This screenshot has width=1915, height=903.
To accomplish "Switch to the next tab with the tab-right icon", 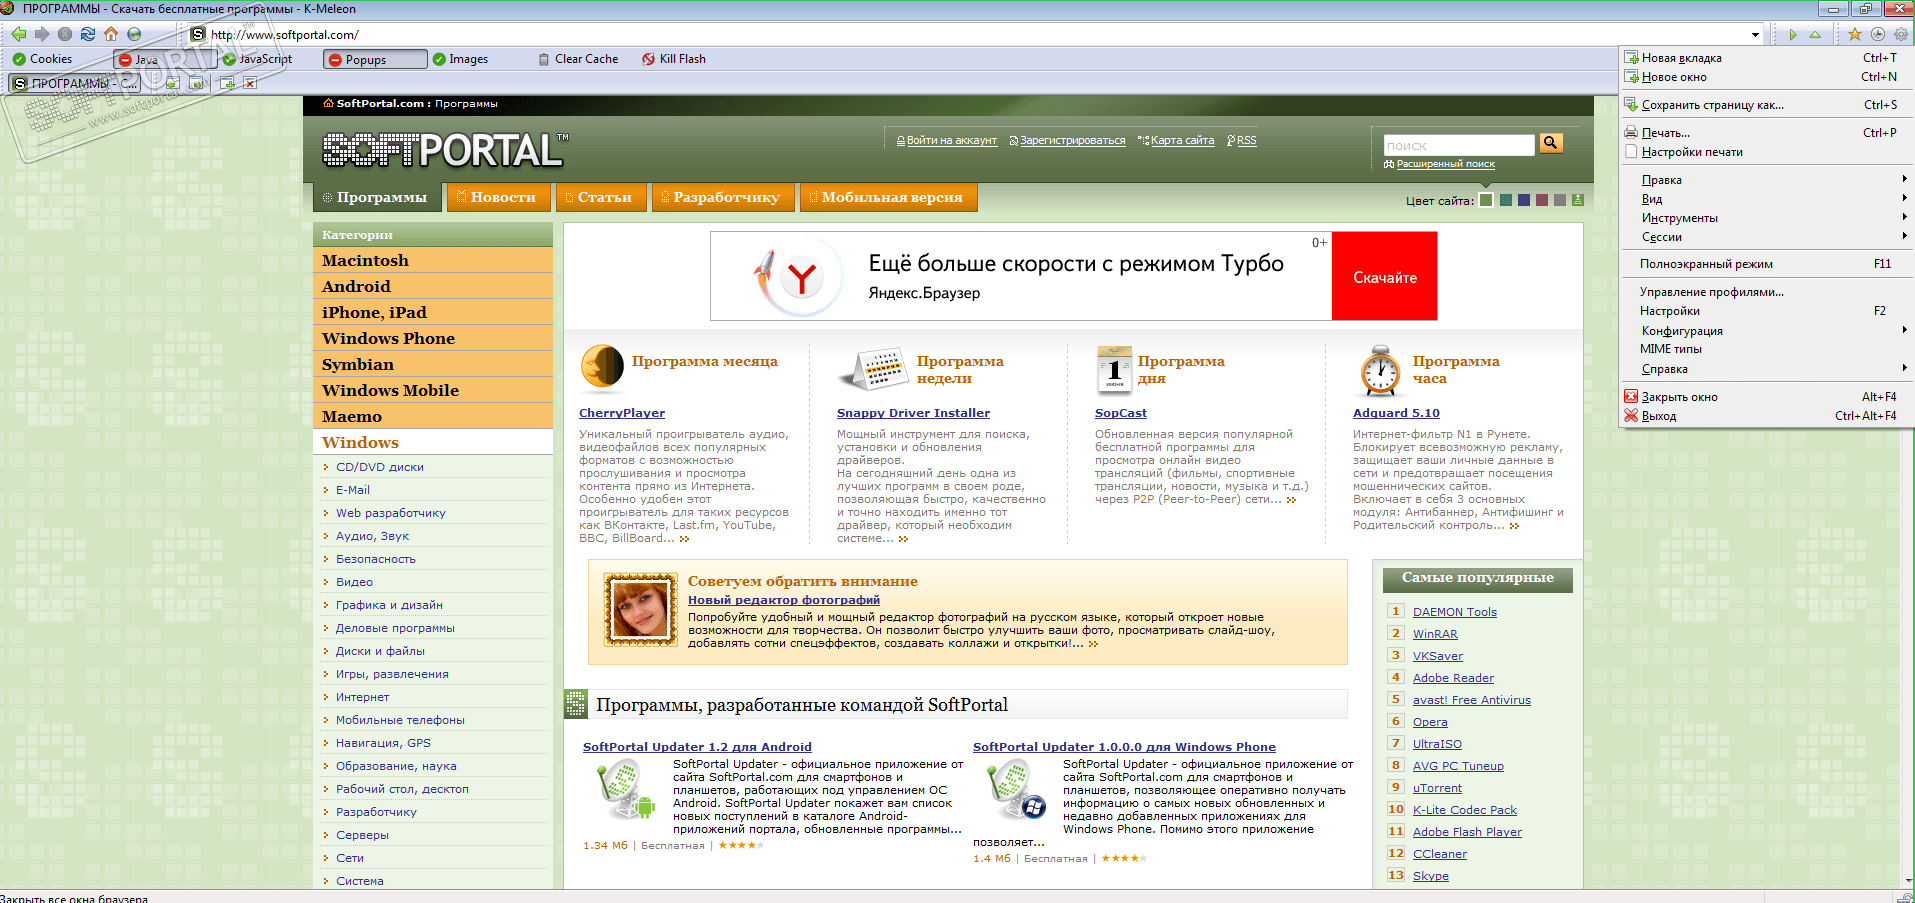I will coord(197,84).
